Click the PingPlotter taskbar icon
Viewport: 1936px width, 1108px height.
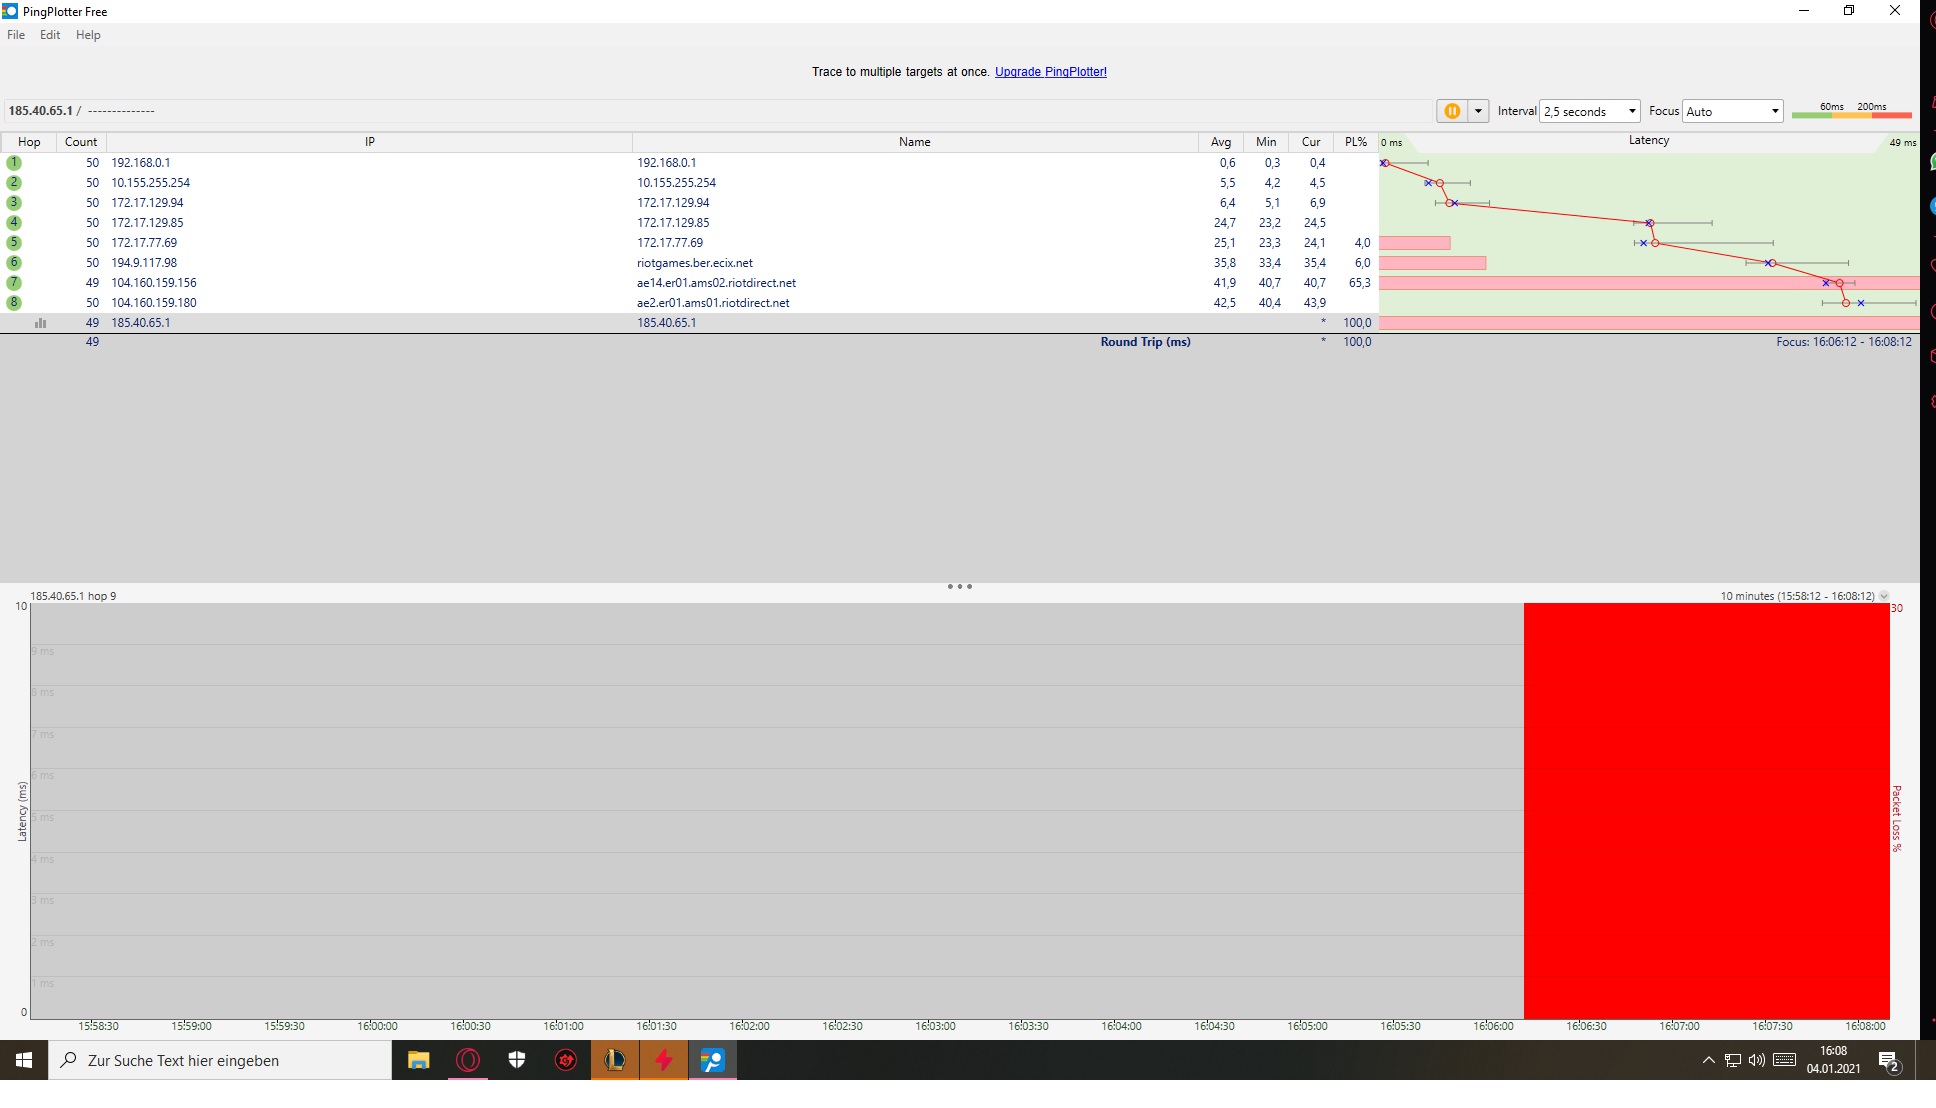[712, 1060]
